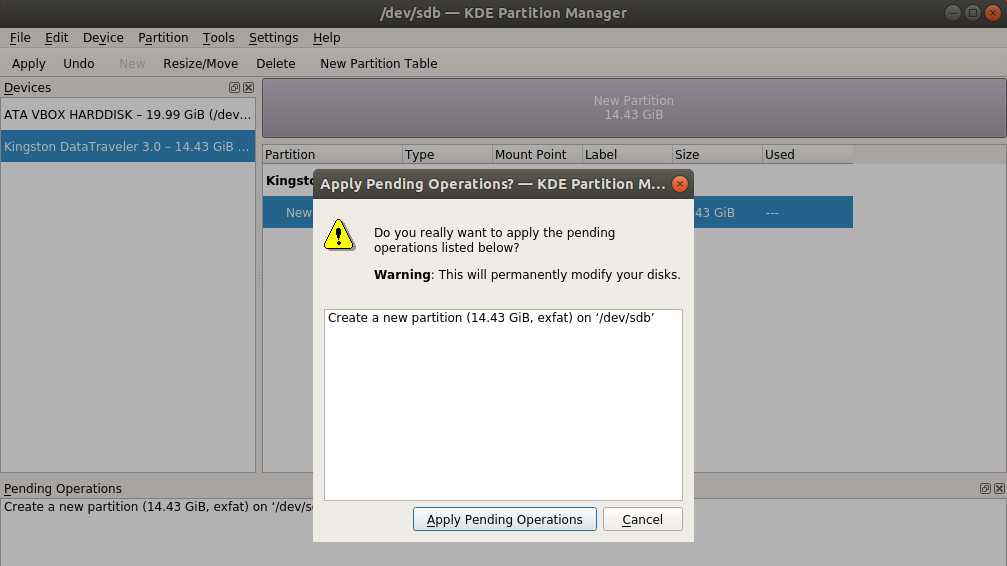Open the Device menu
Screen dimensions: 1007x566
click(103, 38)
